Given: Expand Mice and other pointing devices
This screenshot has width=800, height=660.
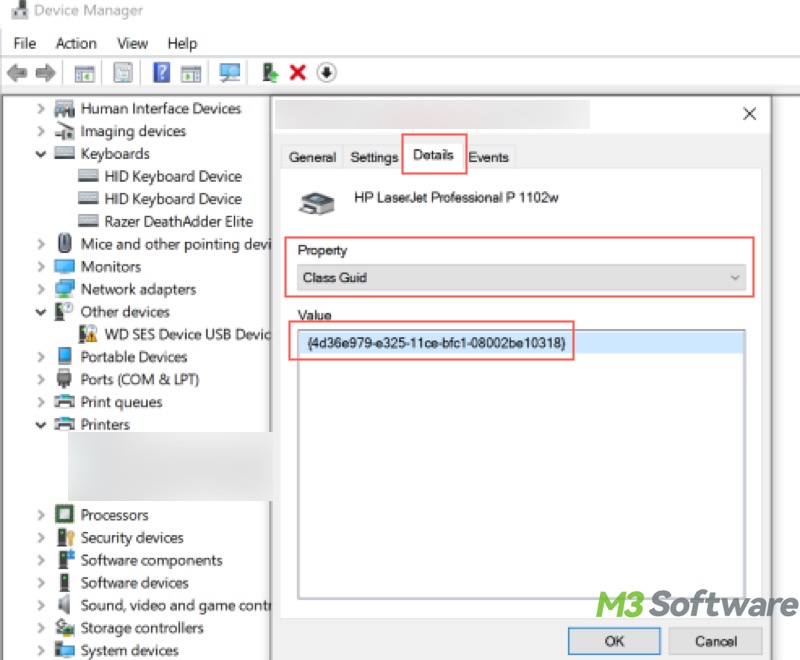Looking at the screenshot, I should 41,244.
